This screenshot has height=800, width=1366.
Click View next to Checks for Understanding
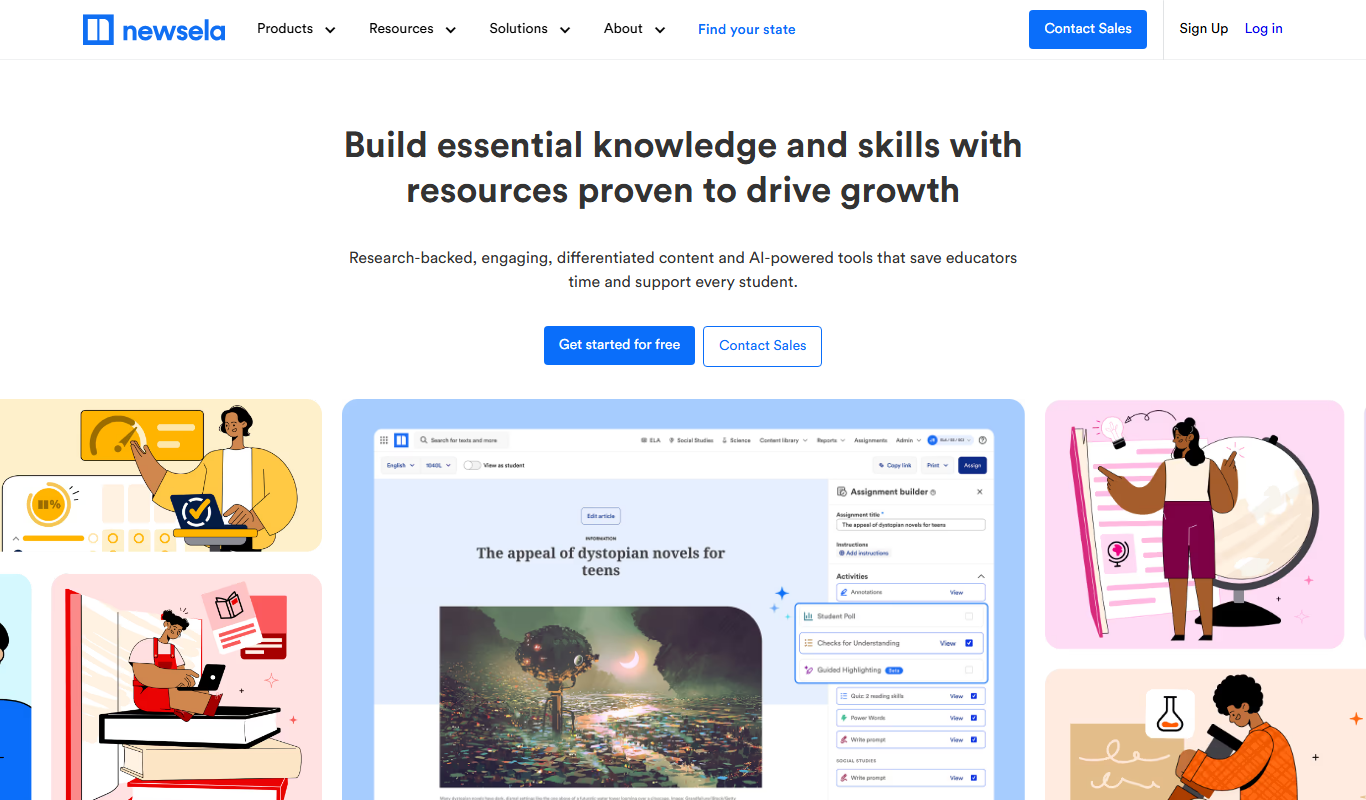click(x=948, y=643)
